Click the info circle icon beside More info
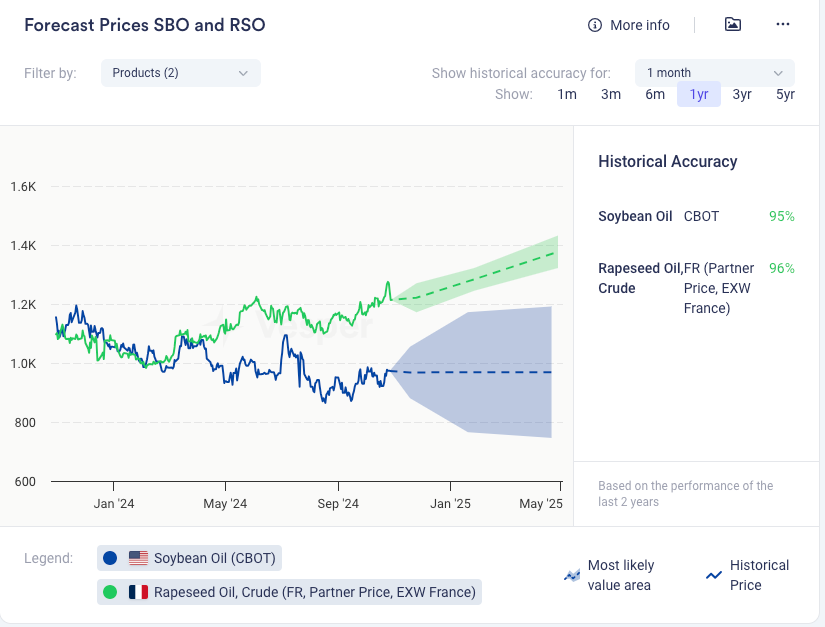The image size is (825, 627). pos(595,25)
